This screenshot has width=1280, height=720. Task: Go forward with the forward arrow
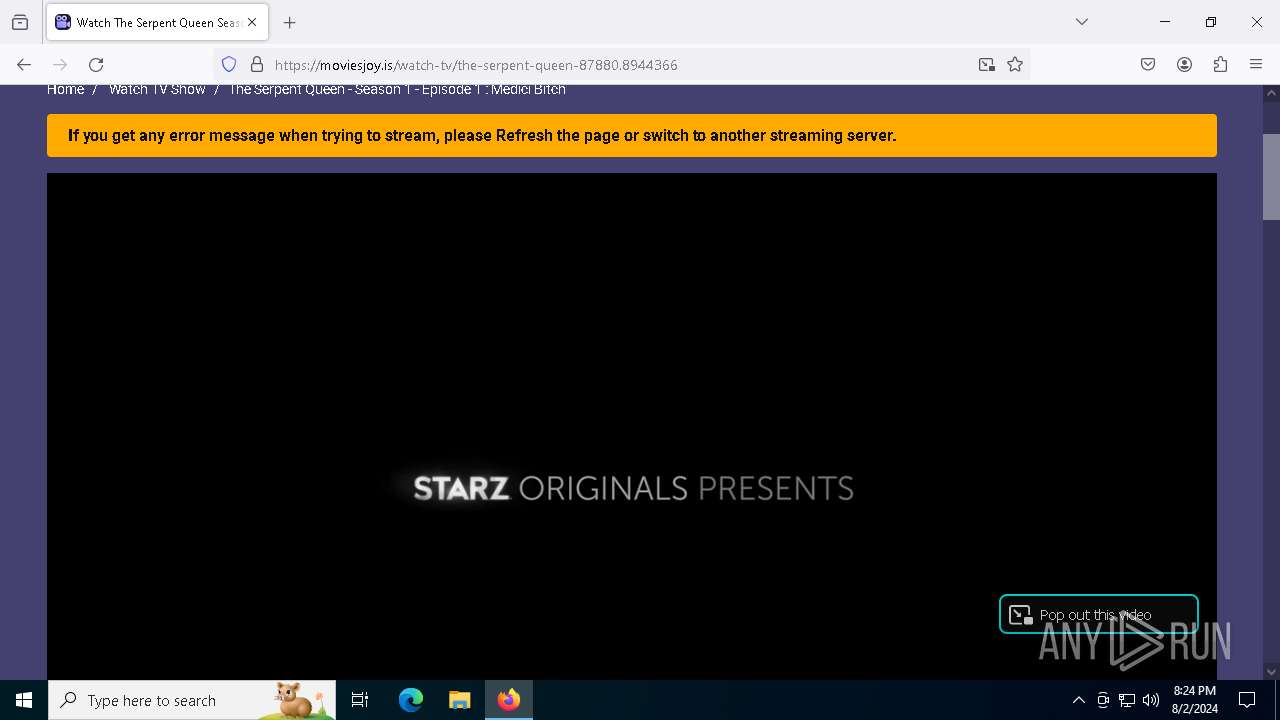click(x=60, y=64)
